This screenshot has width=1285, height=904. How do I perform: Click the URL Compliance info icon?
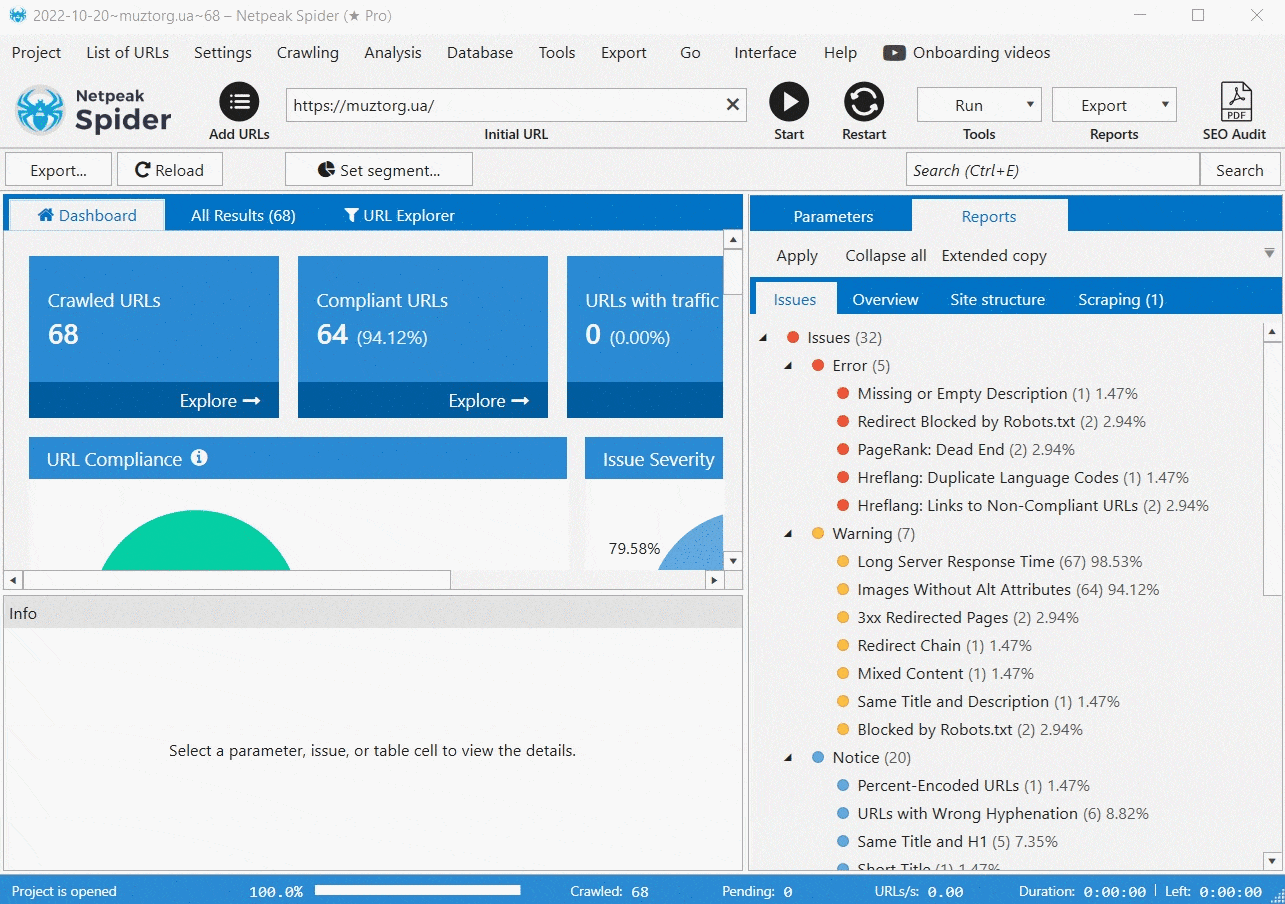(x=199, y=458)
